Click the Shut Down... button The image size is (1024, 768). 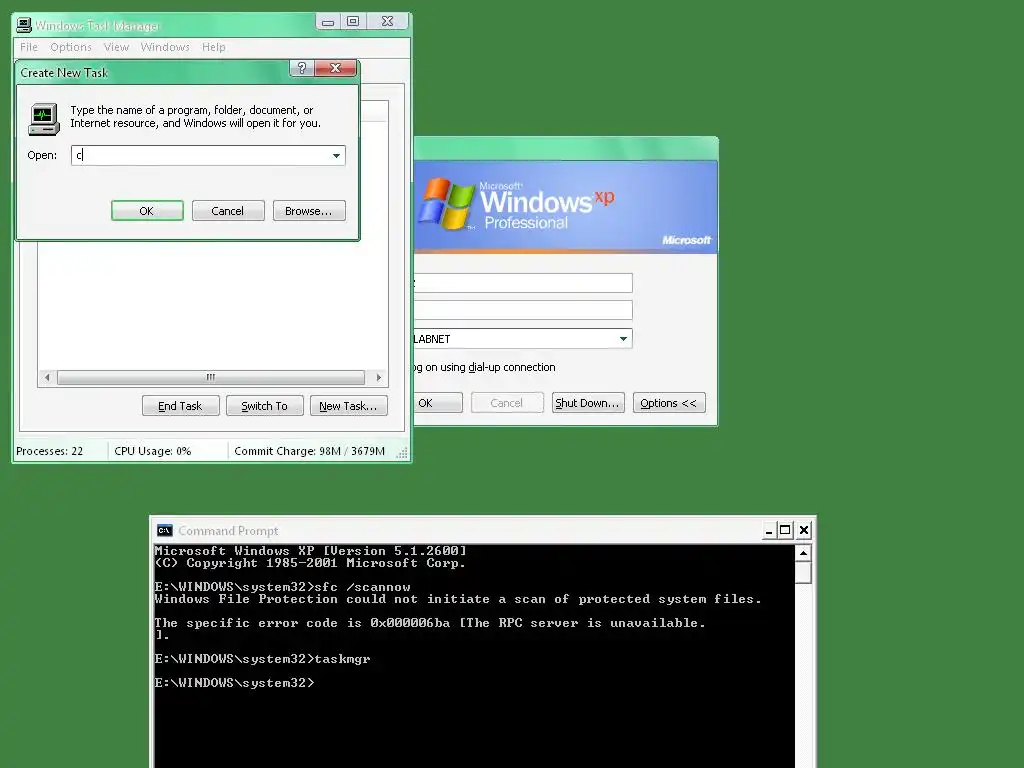588,403
